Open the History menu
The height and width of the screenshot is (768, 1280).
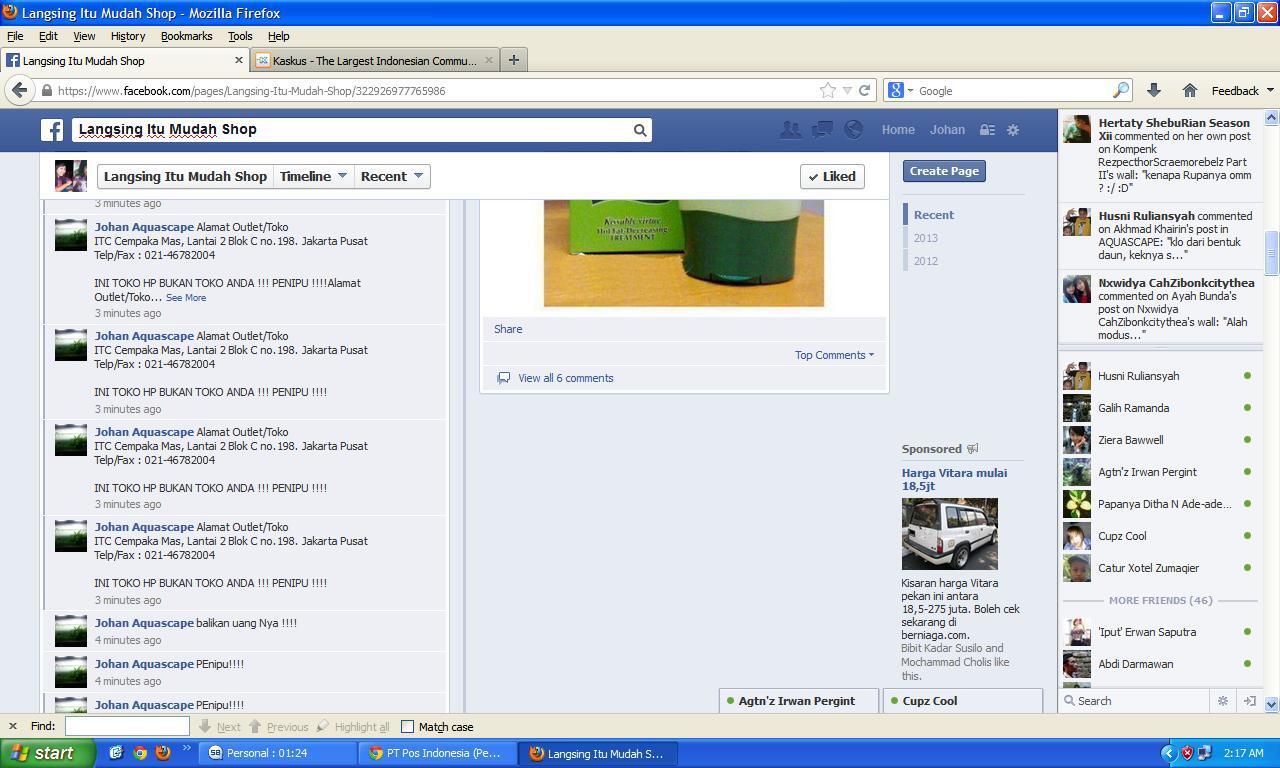128,36
